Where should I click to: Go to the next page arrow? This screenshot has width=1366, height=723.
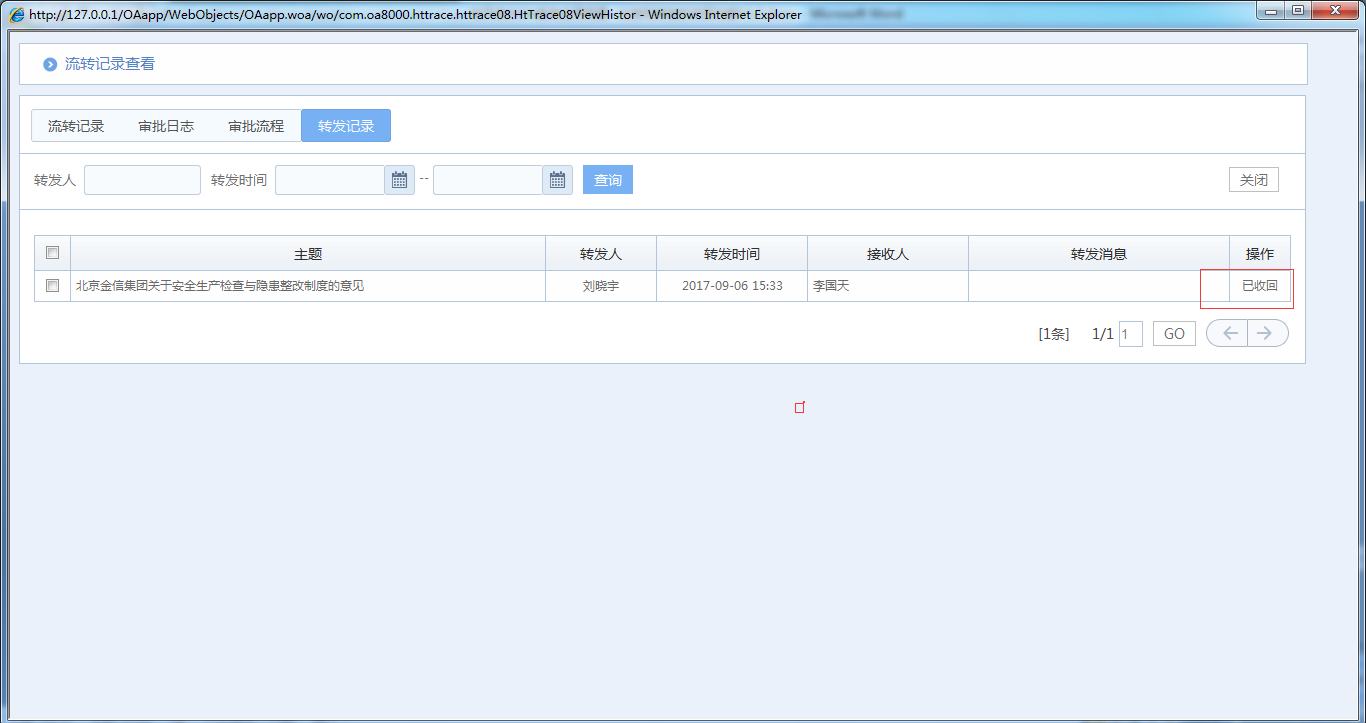1267,333
